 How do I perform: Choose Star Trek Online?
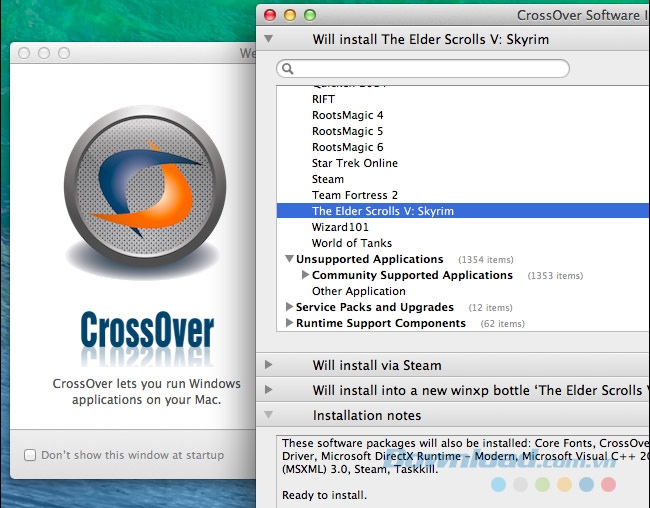[x=354, y=163]
